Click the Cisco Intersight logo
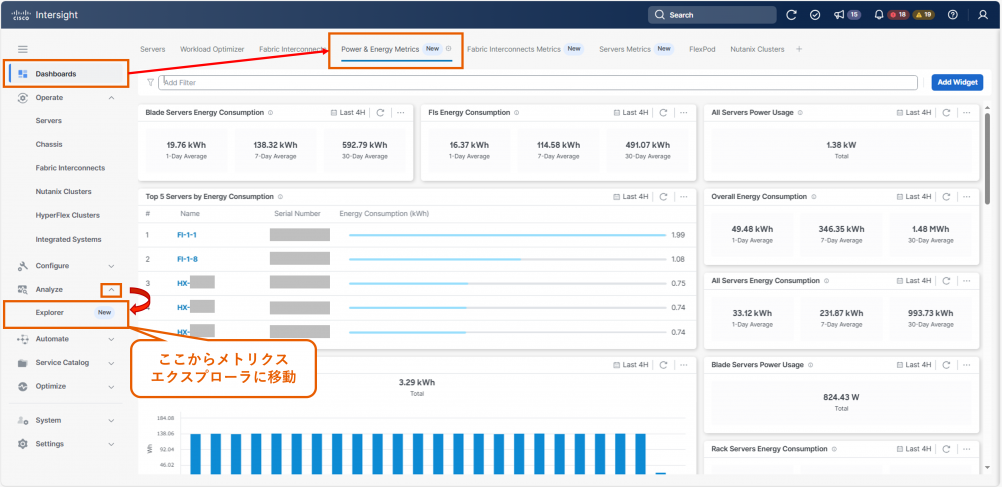The image size is (1002, 487). point(44,15)
